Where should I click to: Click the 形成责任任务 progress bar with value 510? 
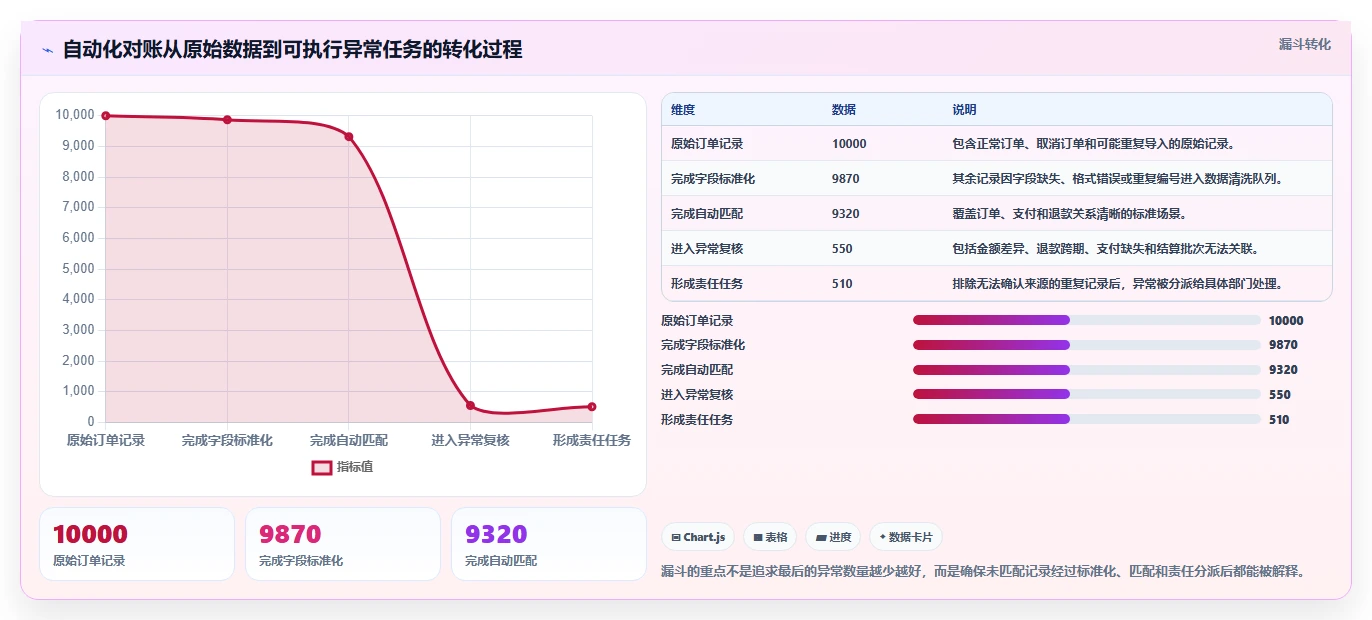(1086, 419)
